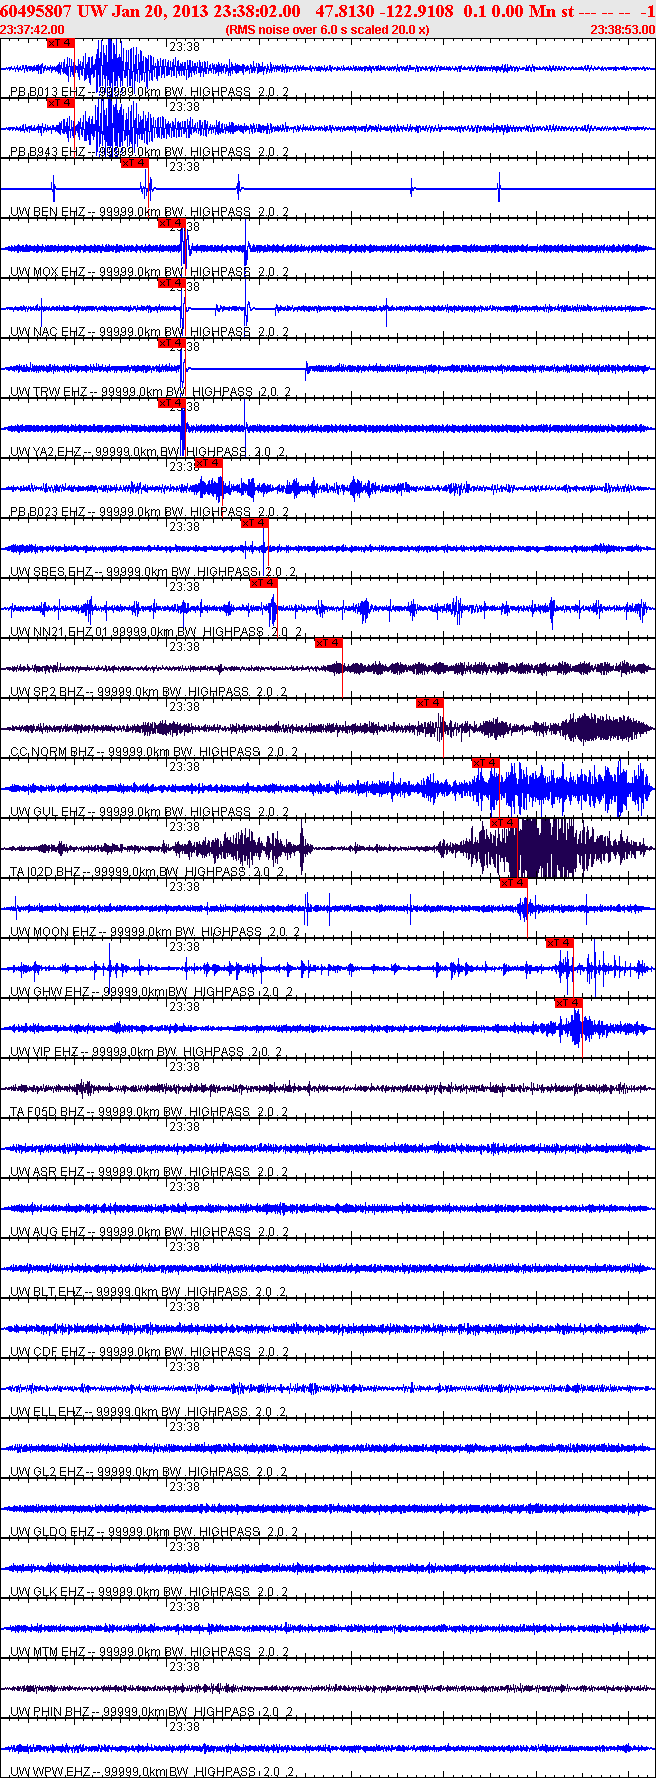This screenshot has height=1778, width=656.
Task: Click the UW GLK EHZ station label
Action: (x=48, y=1592)
